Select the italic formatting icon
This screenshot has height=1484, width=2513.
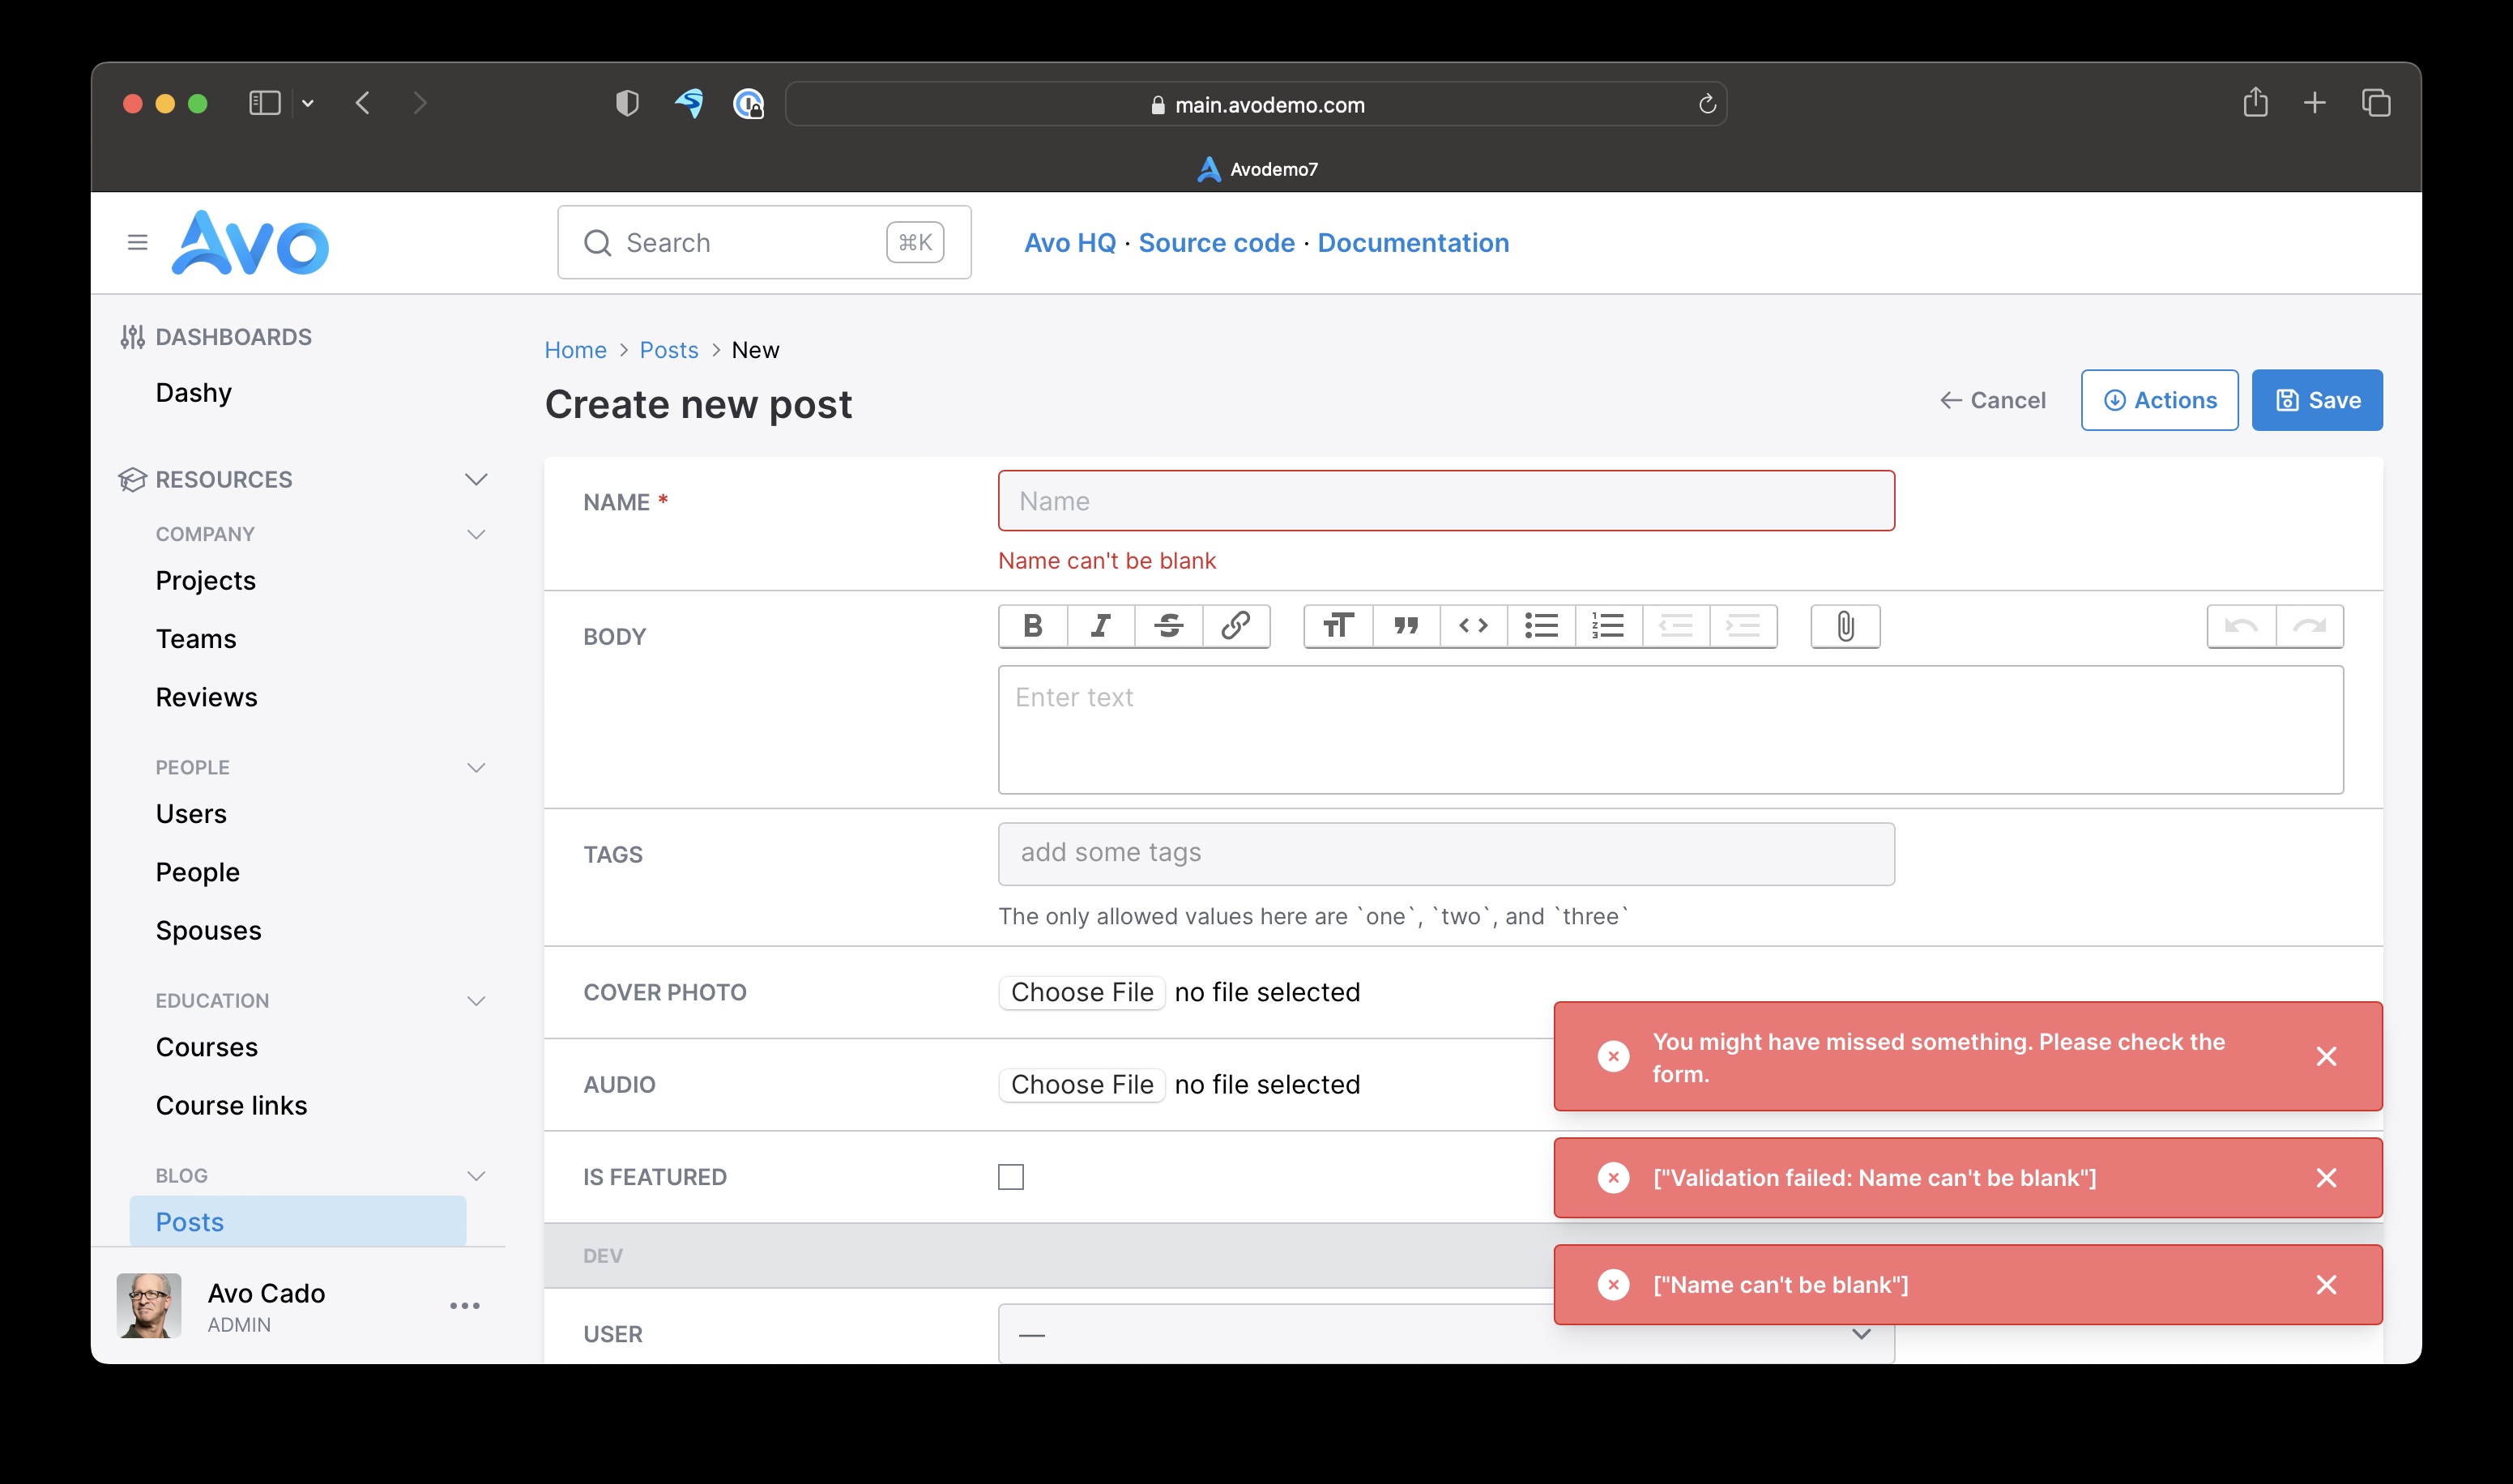pyautogui.click(x=1101, y=626)
